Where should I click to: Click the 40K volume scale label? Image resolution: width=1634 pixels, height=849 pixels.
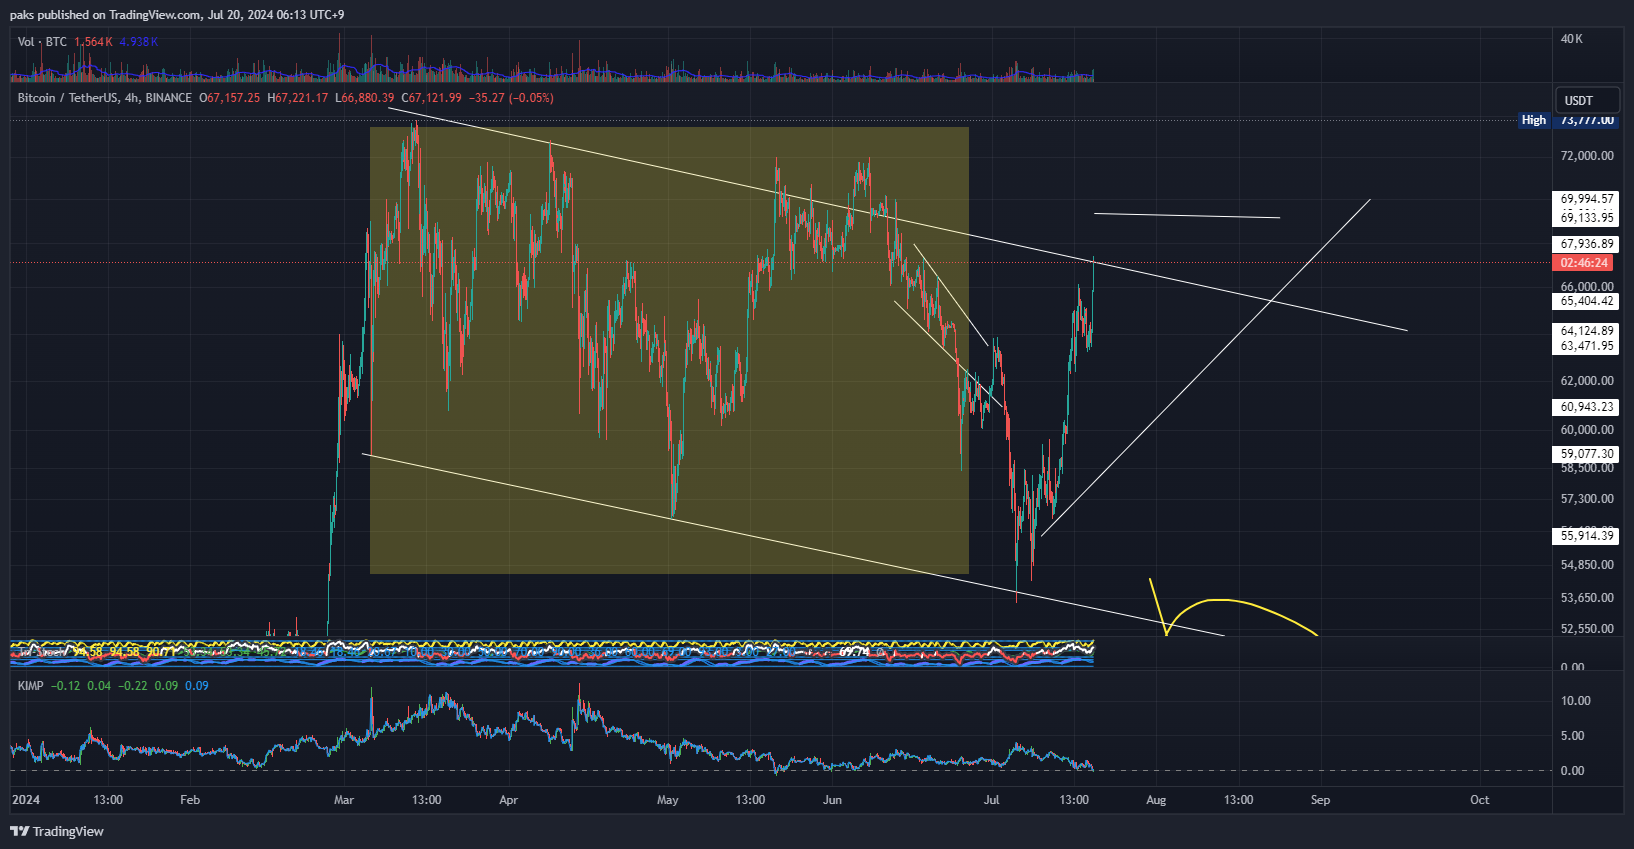point(1572,39)
